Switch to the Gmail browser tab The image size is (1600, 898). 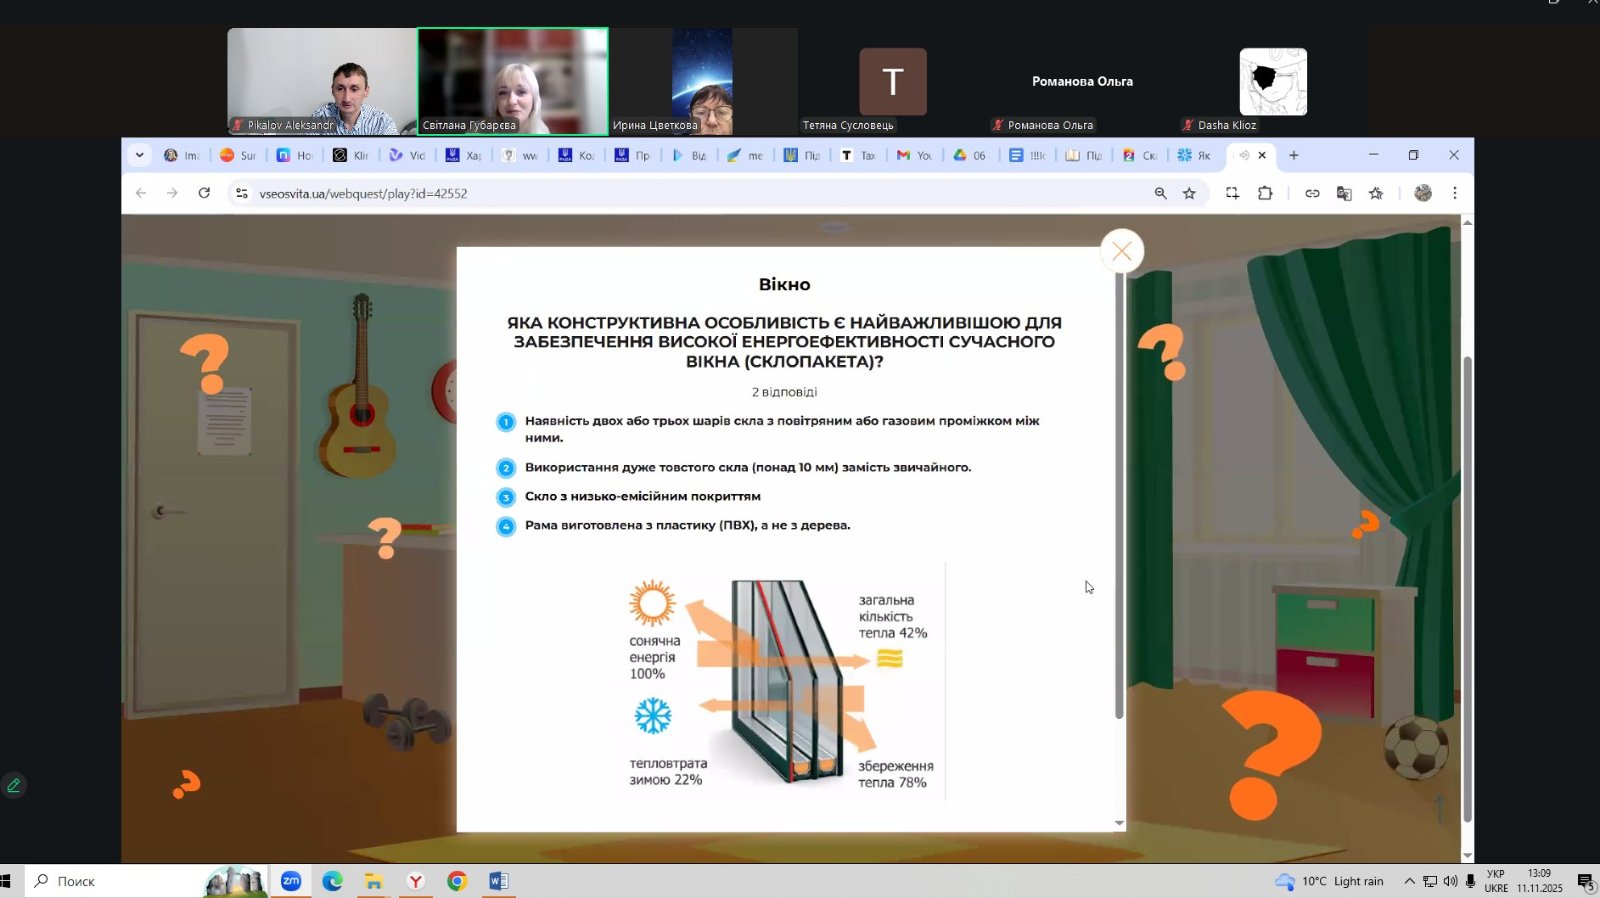point(912,155)
